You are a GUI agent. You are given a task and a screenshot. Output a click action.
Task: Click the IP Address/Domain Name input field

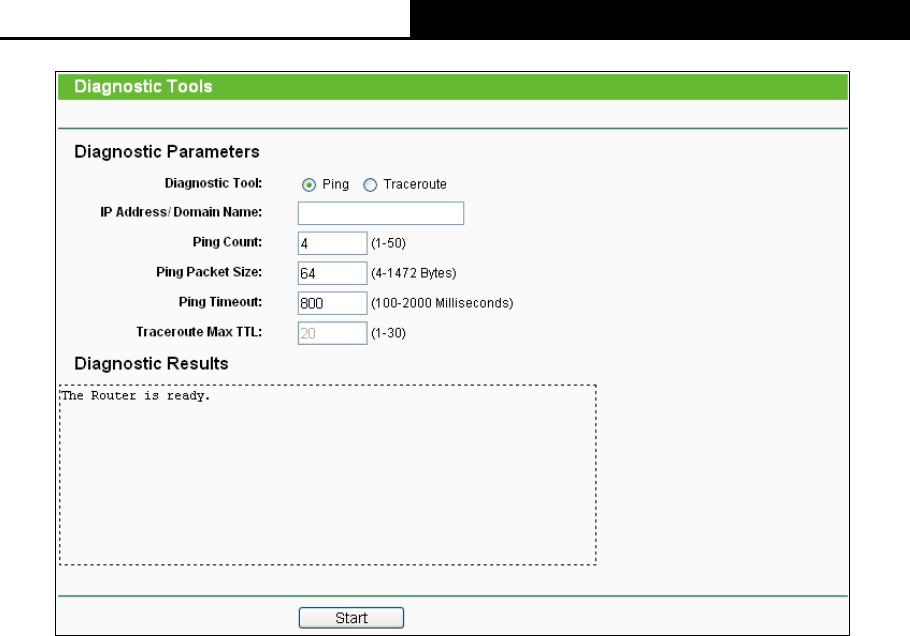381,213
